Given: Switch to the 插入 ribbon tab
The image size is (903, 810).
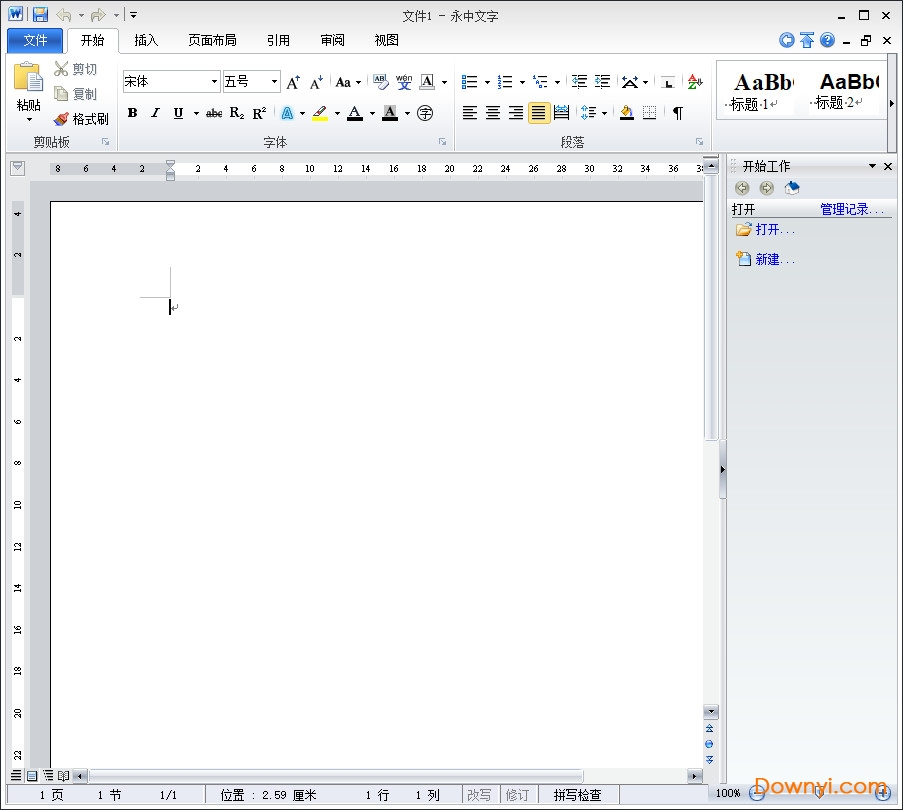Looking at the screenshot, I should coord(146,41).
